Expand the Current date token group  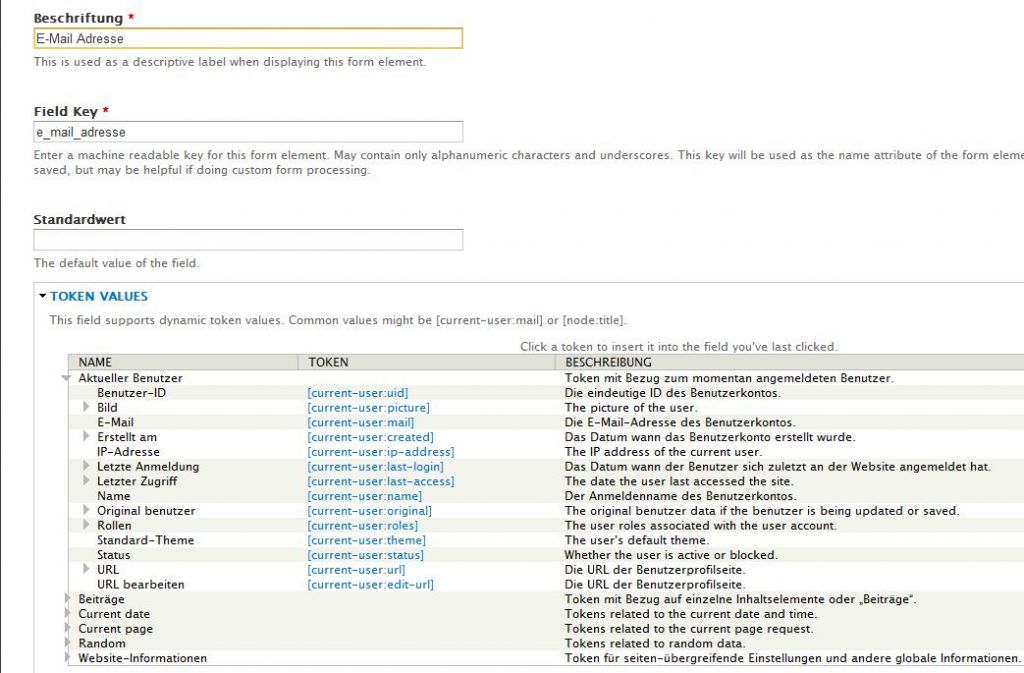tap(69, 614)
